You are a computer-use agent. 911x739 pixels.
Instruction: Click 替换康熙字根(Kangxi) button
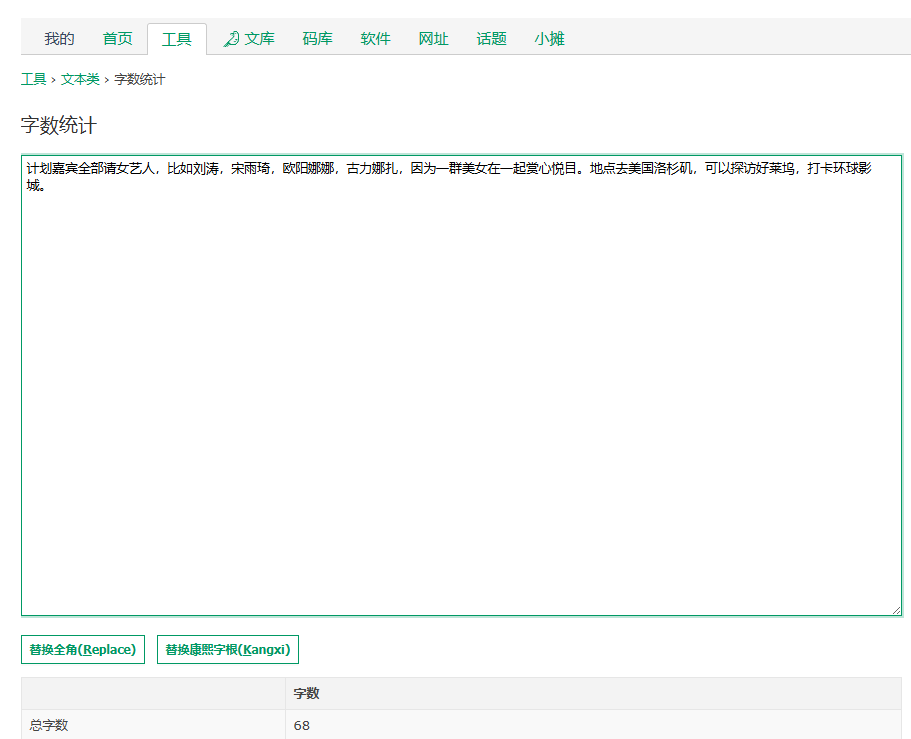click(228, 650)
